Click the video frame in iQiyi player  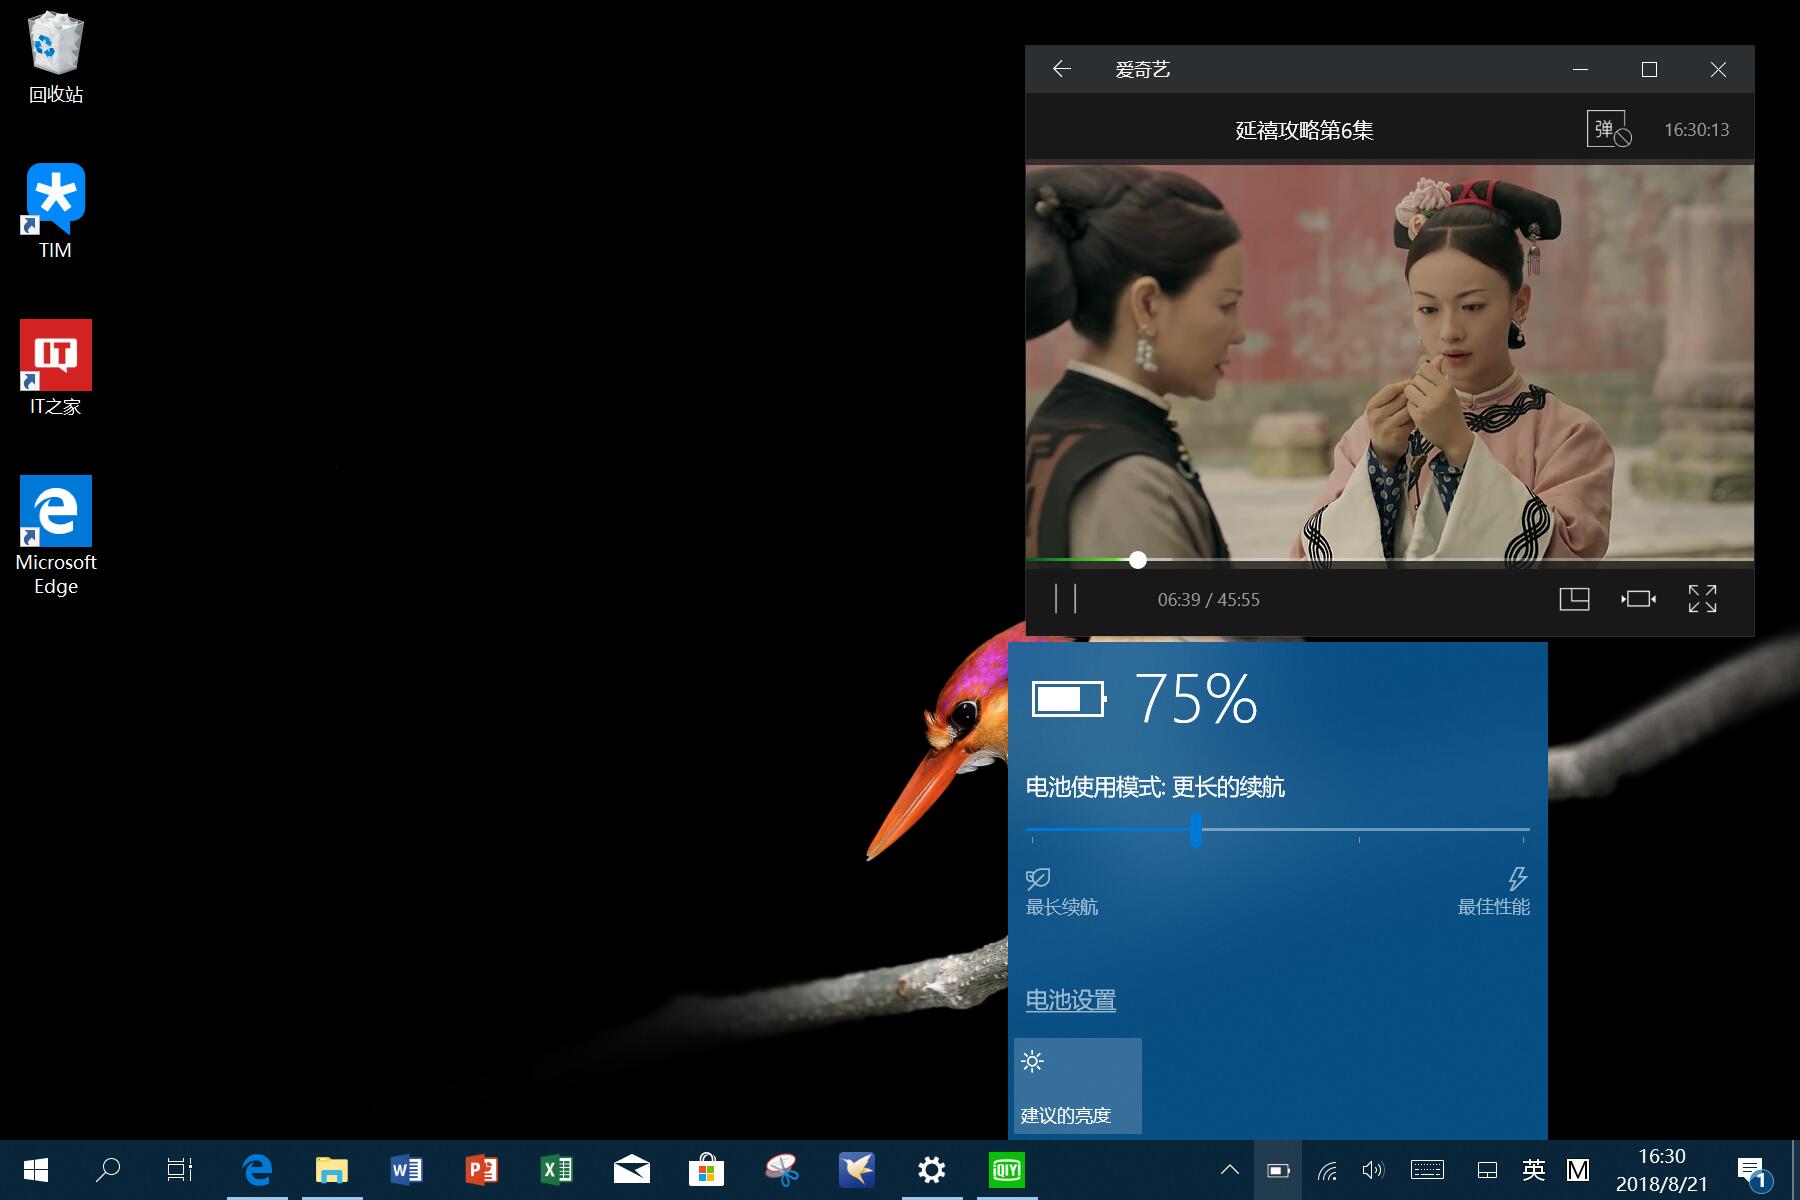point(1389,362)
